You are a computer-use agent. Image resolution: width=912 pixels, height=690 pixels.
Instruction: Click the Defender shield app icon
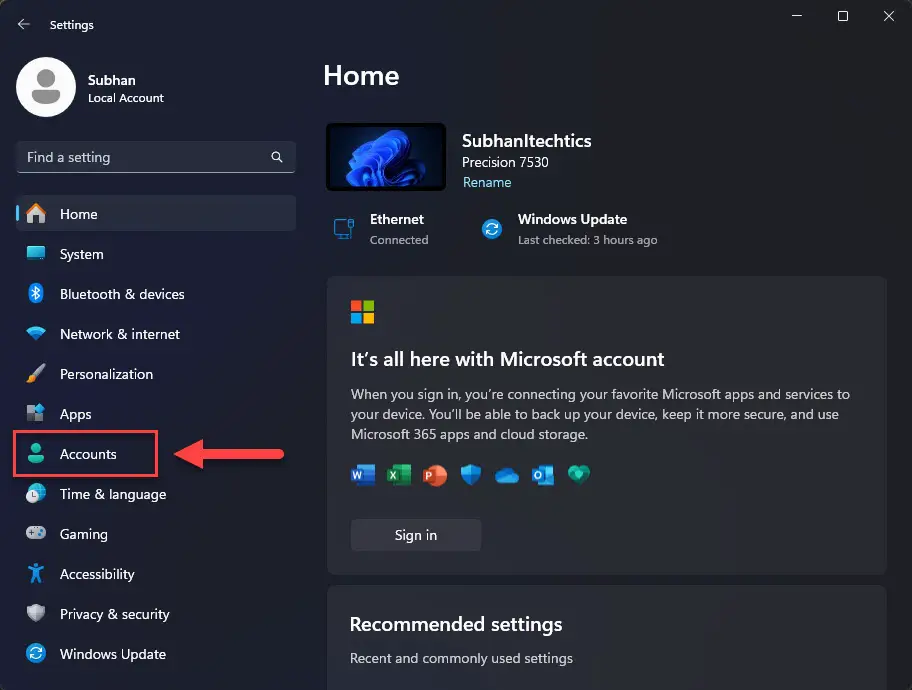[471, 475]
